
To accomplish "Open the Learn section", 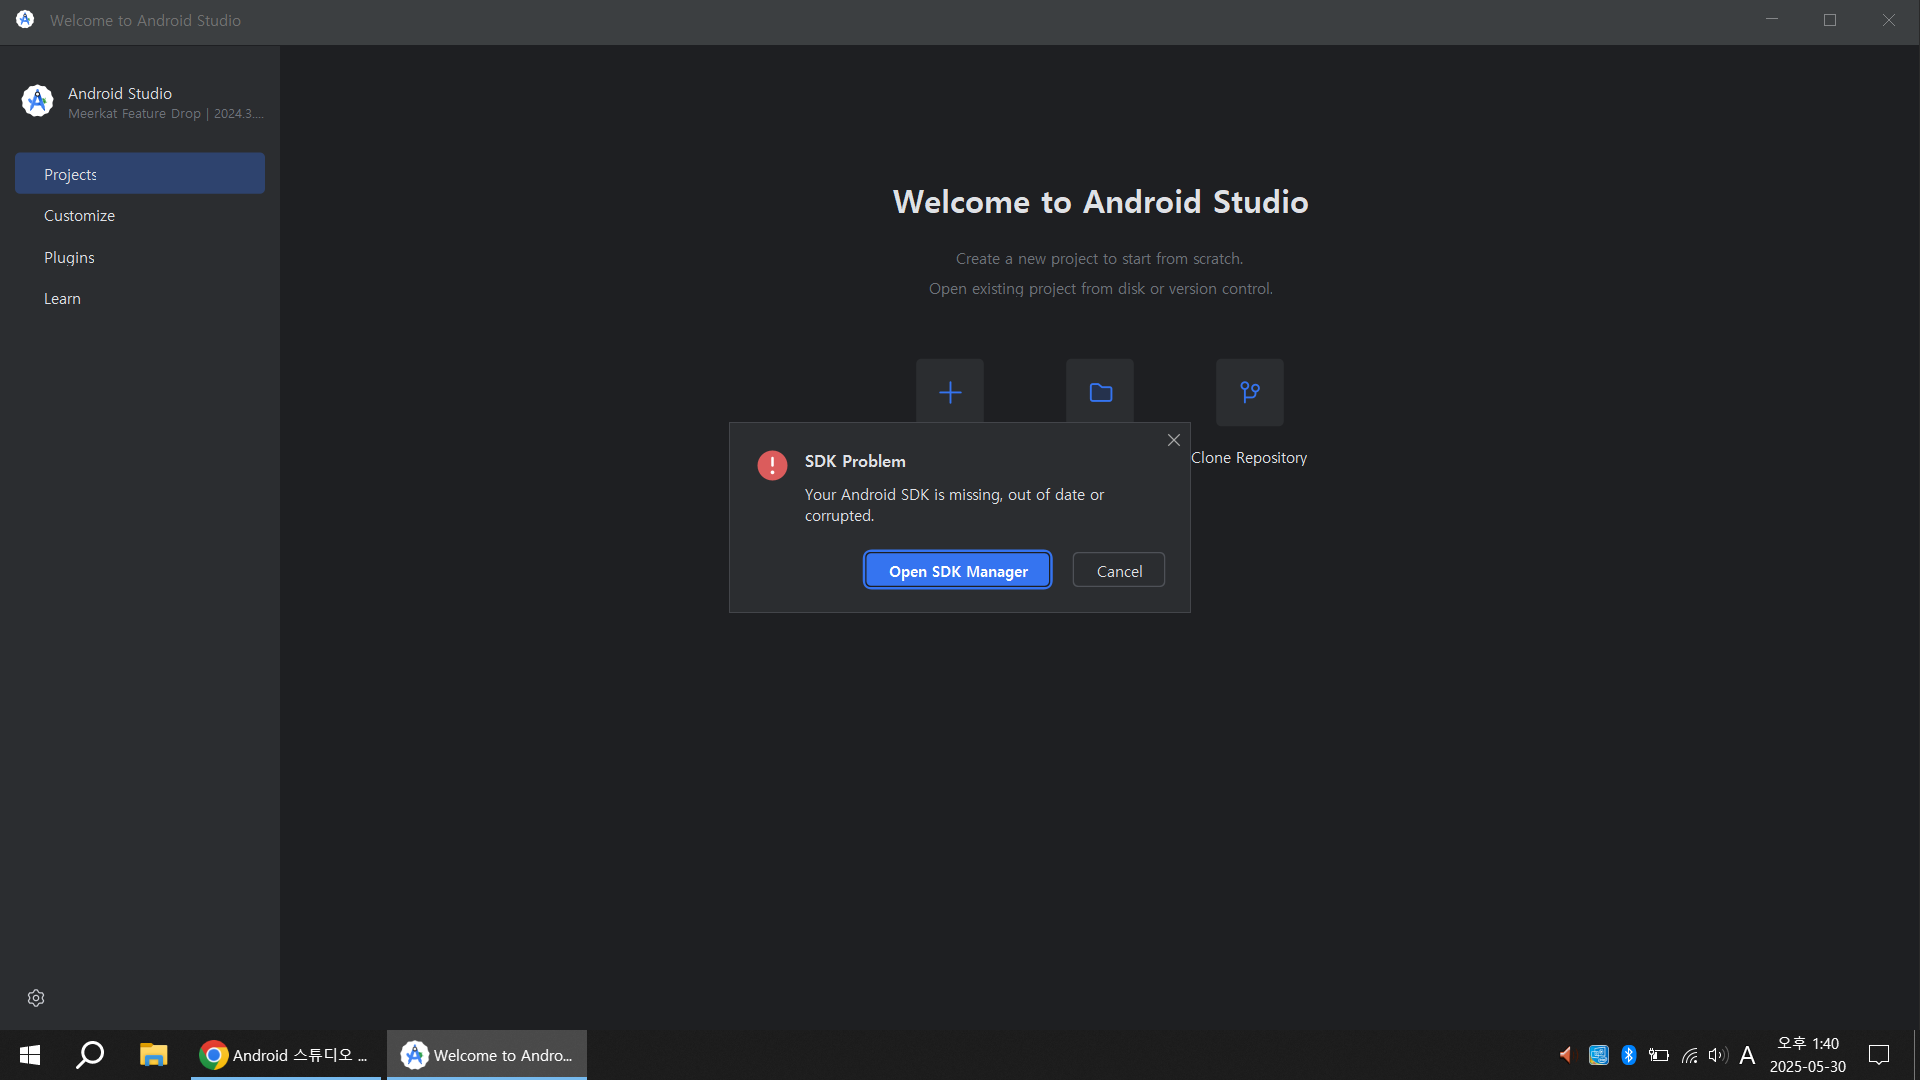I will tap(140, 298).
